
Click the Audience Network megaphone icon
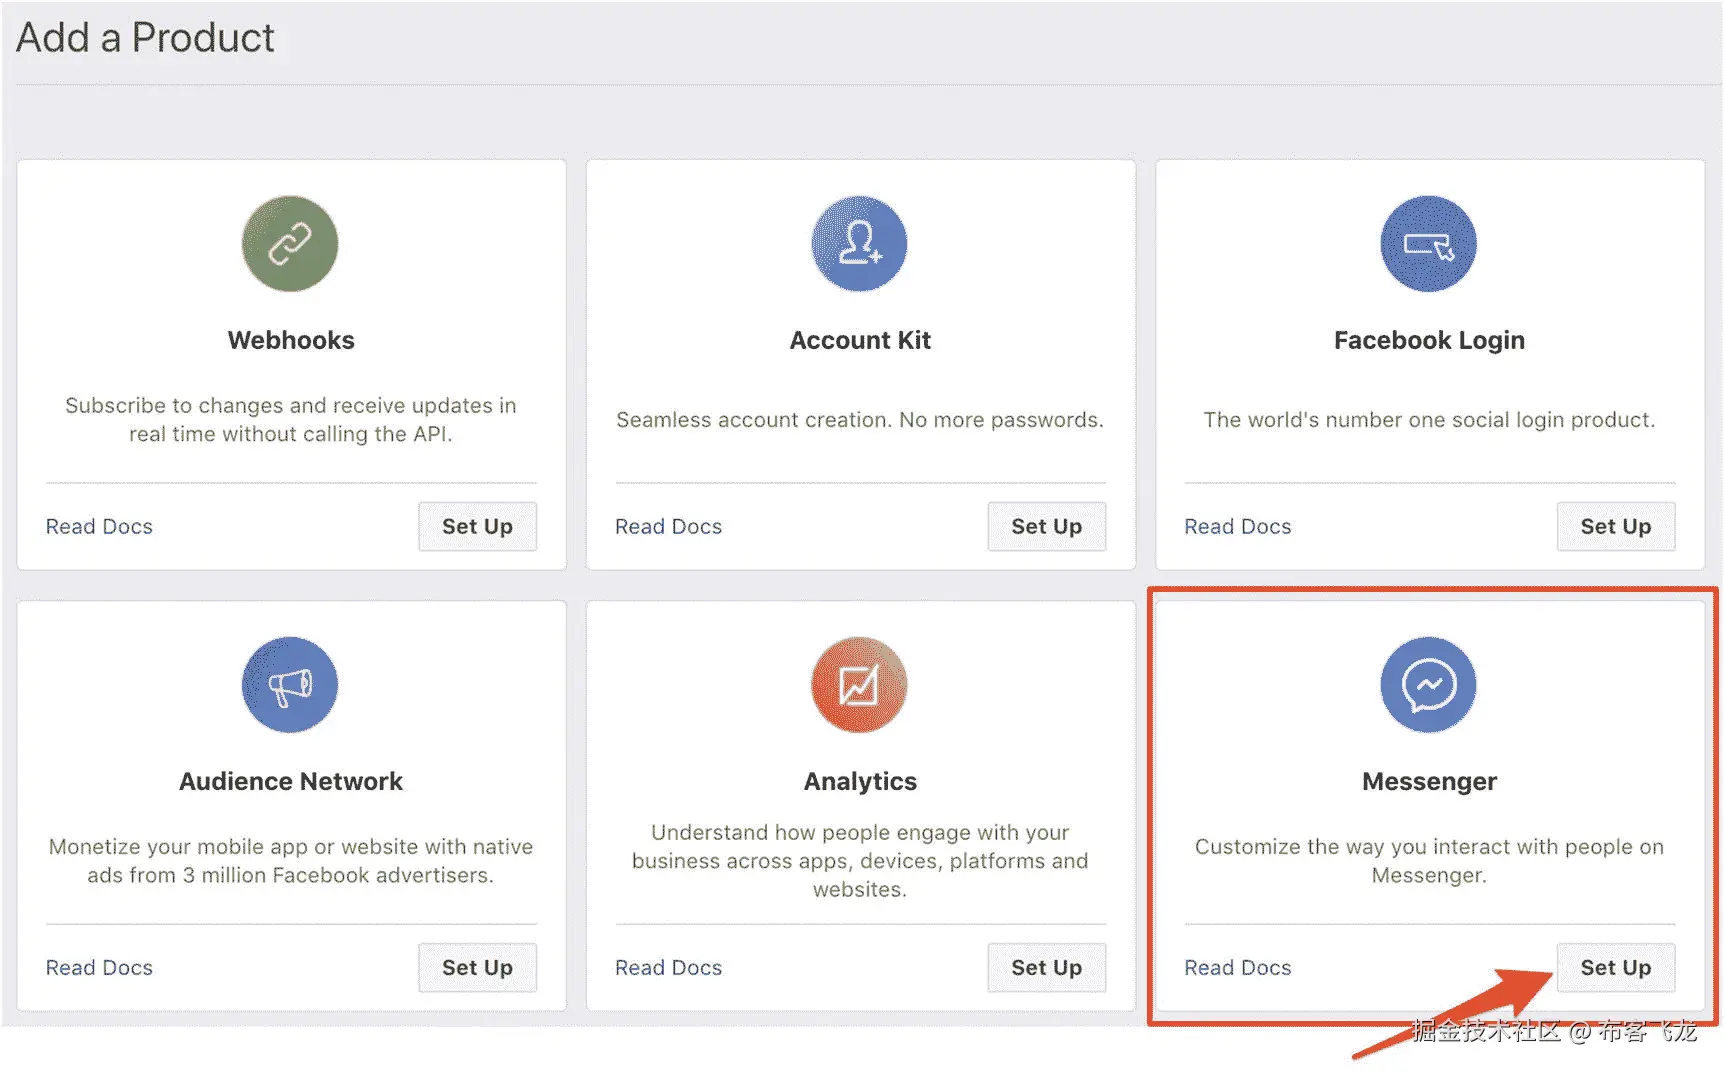click(290, 685)
